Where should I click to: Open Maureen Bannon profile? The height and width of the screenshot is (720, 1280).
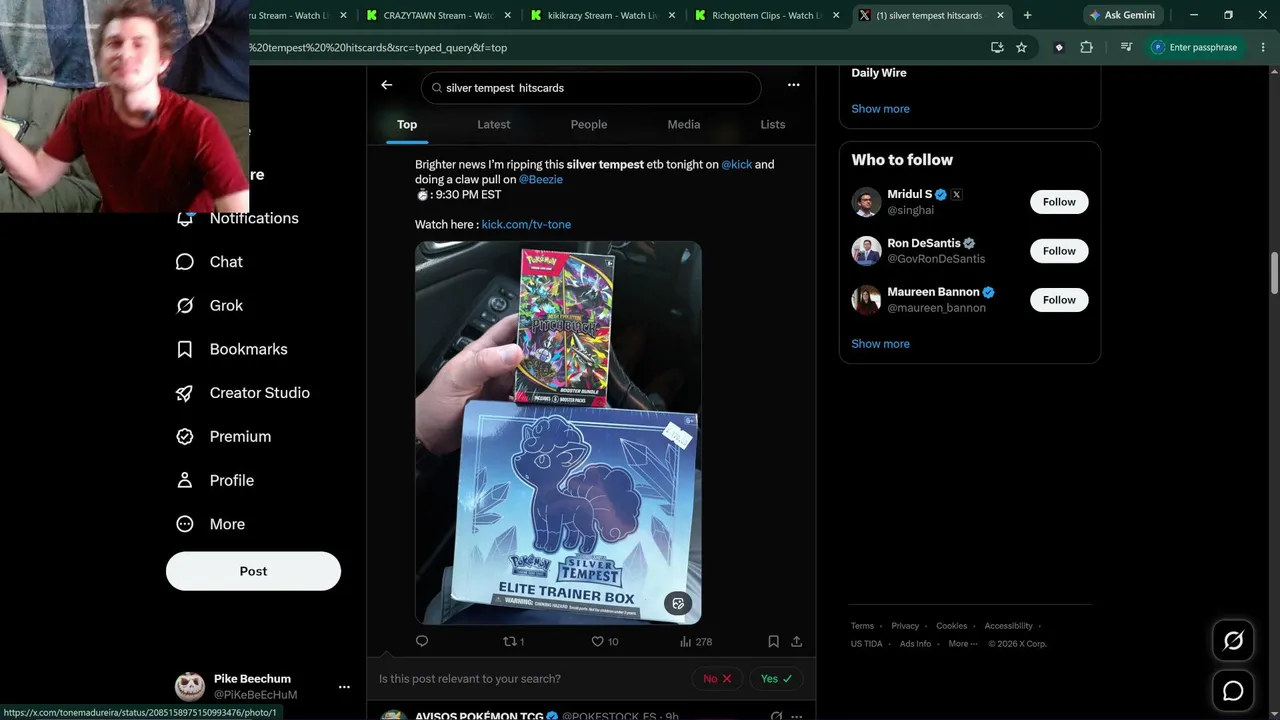click(x=933, y=292)
